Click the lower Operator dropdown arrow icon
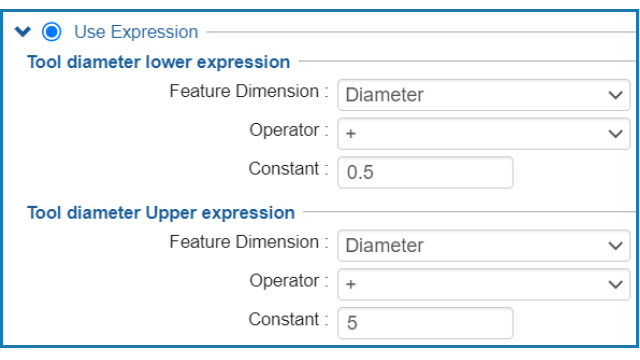The height and width of the screenshot is (360, 640). pyautogui.click(x=615, y=133)
